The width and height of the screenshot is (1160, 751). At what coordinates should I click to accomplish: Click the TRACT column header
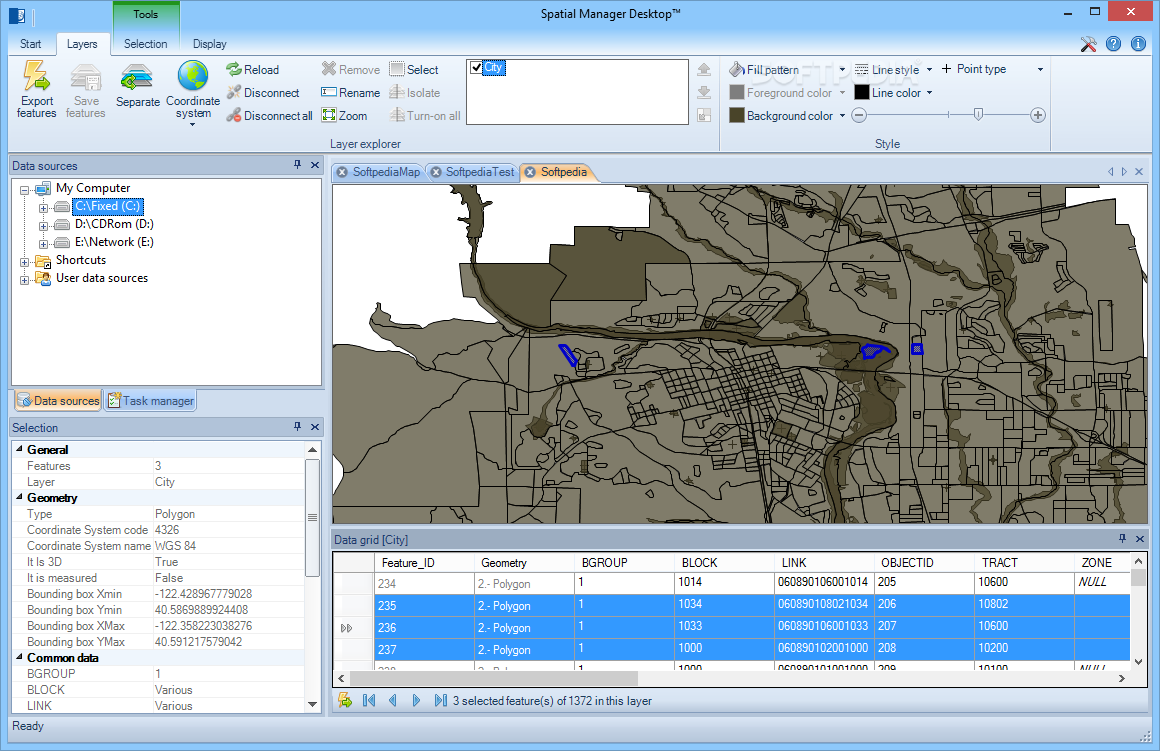pyautogui.click(x=1025, y=562)
